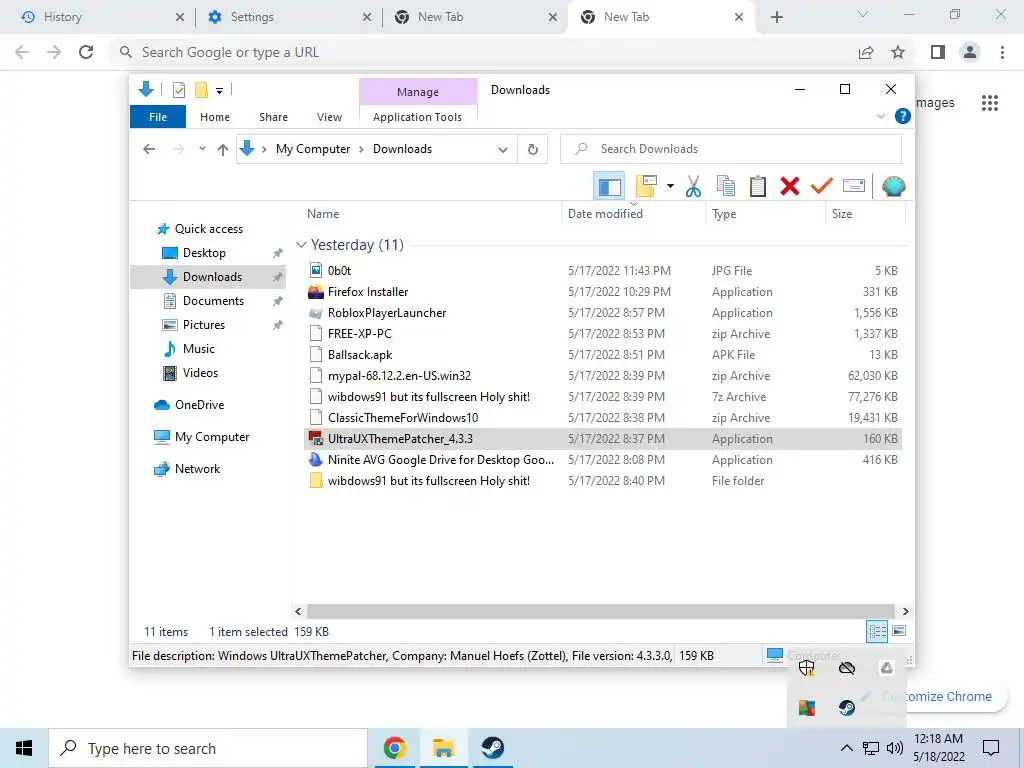1024x768 pixels.
Task: Select Videos in the navigation pane
Action: pos(200,373)
